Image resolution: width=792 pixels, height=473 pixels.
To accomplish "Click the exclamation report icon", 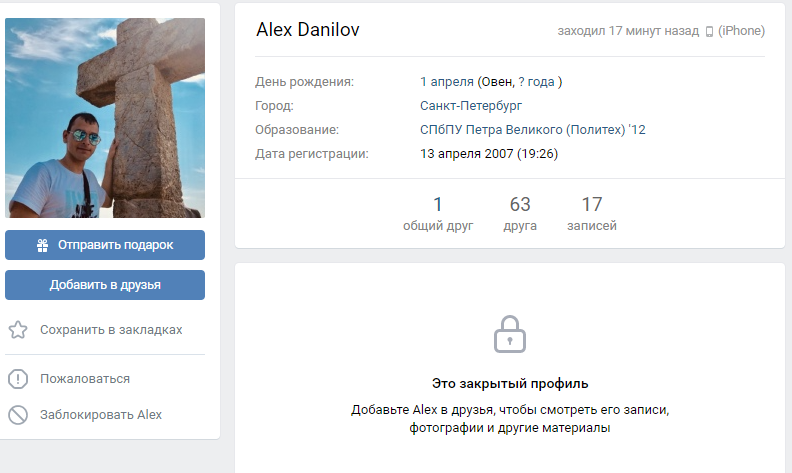I will [18, 379].
